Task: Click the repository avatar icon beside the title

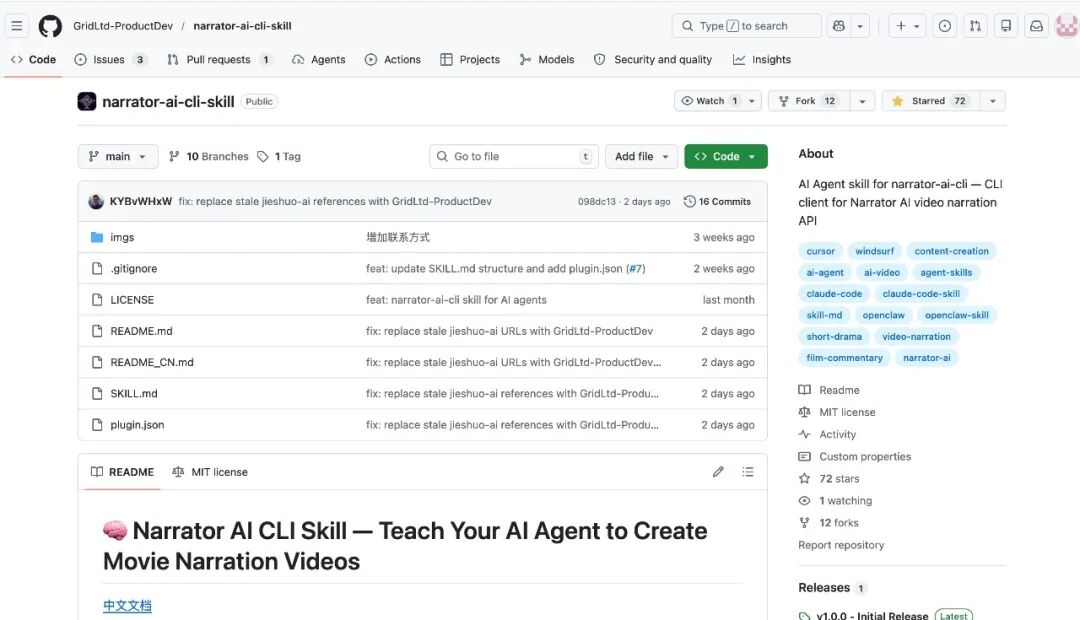Action: tap(87, 101)
